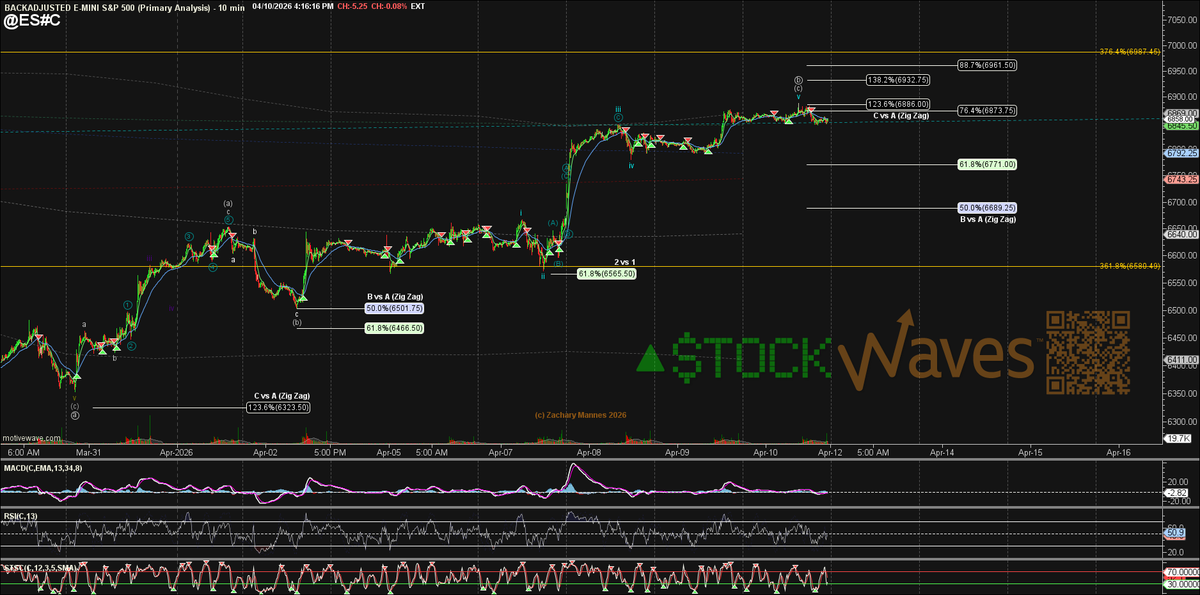Click the 61.8%(6466.50) label

coord(393,327)
